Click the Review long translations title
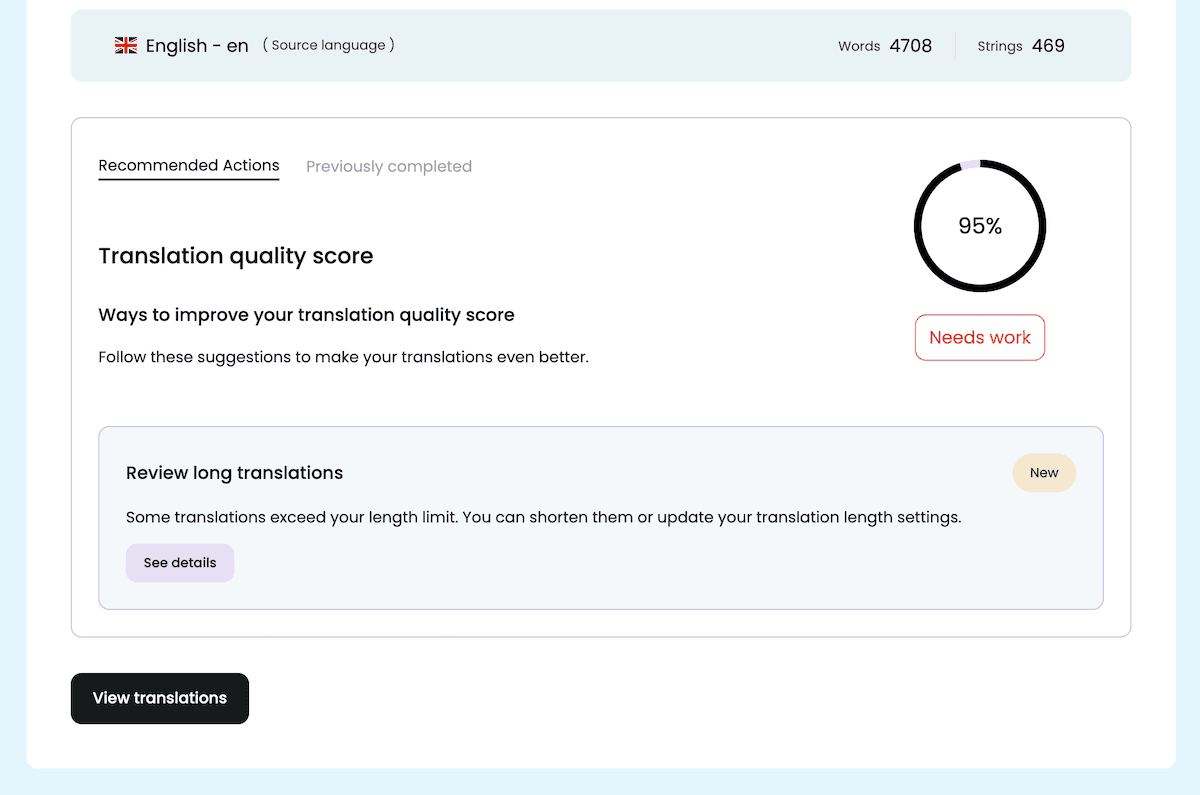The image size is (1200, 795). click(x=234, y=473)
